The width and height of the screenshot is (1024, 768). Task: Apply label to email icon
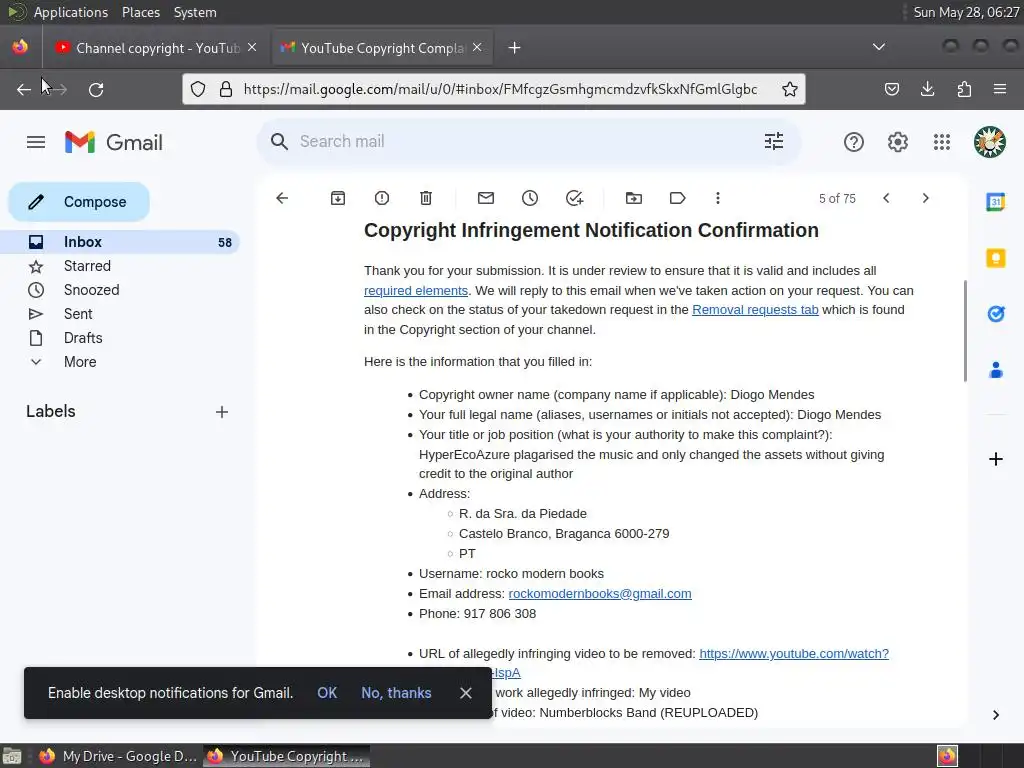(x=677, y=198)
